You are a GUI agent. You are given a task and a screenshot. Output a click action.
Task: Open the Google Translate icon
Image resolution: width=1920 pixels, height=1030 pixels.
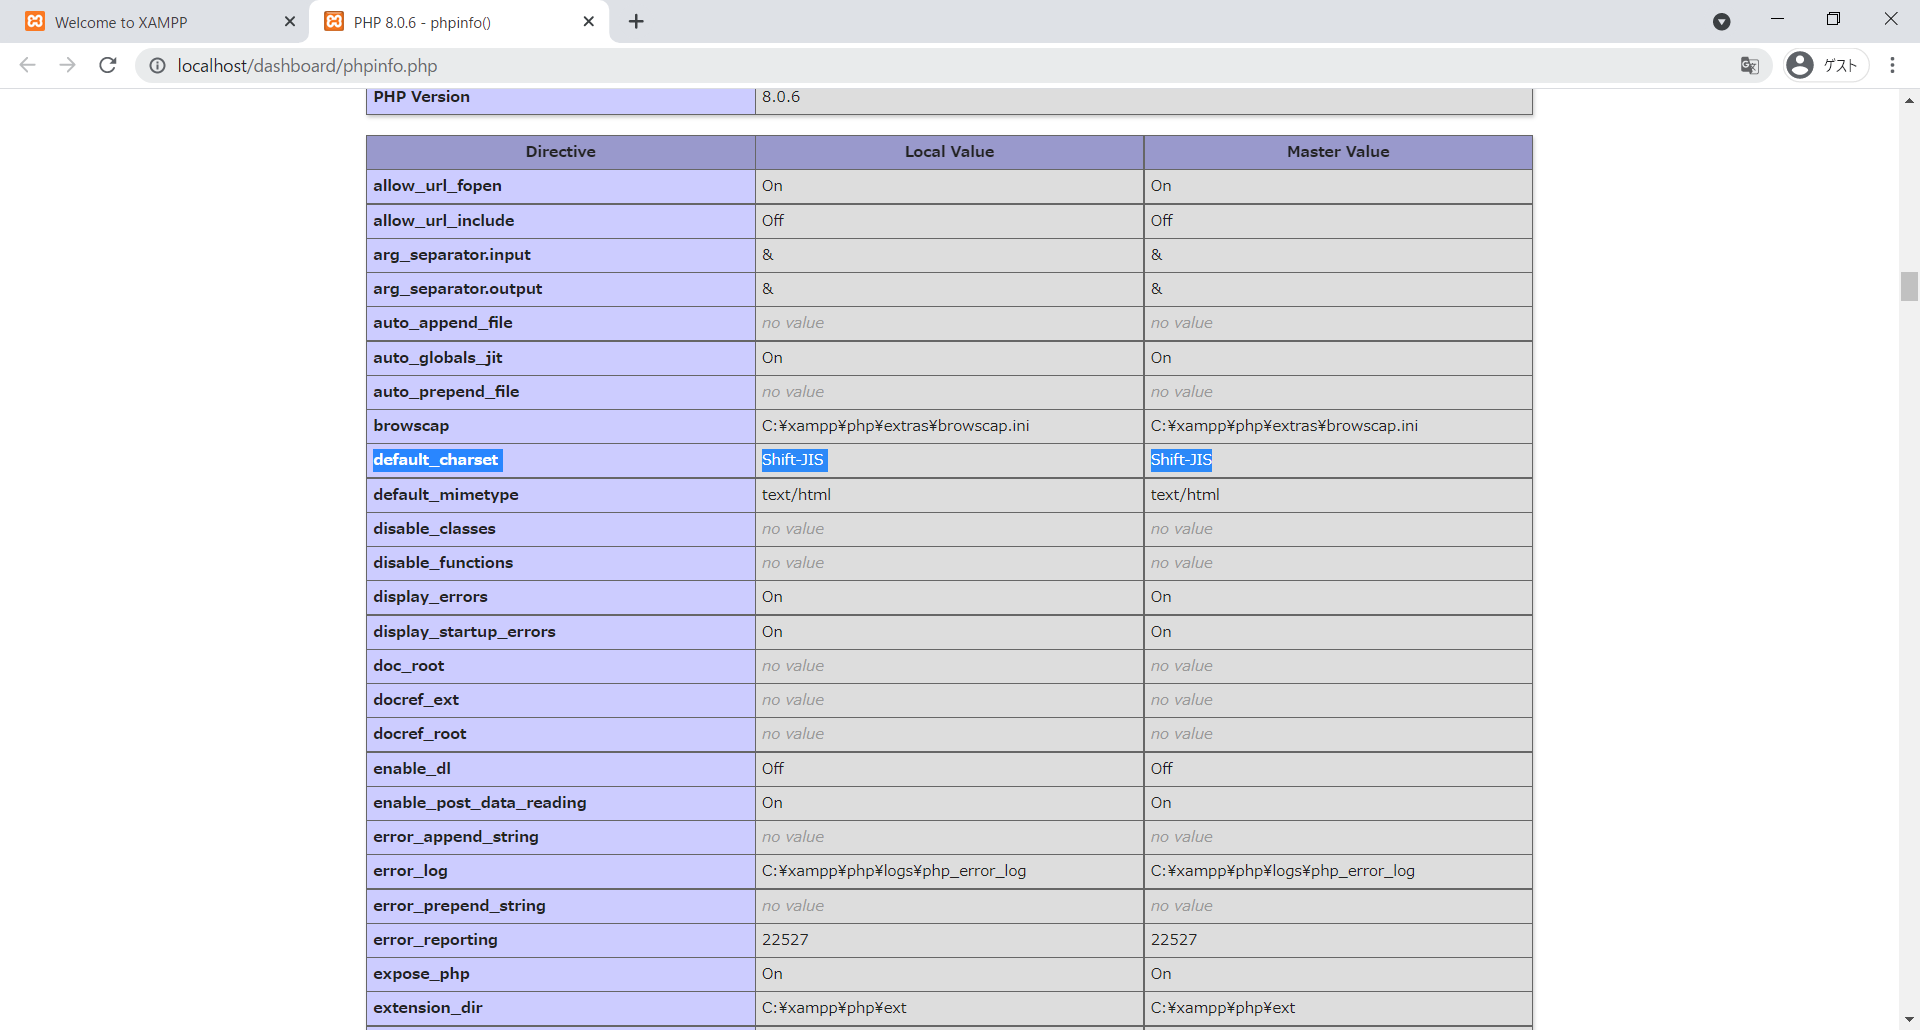tap(1749, 66)
